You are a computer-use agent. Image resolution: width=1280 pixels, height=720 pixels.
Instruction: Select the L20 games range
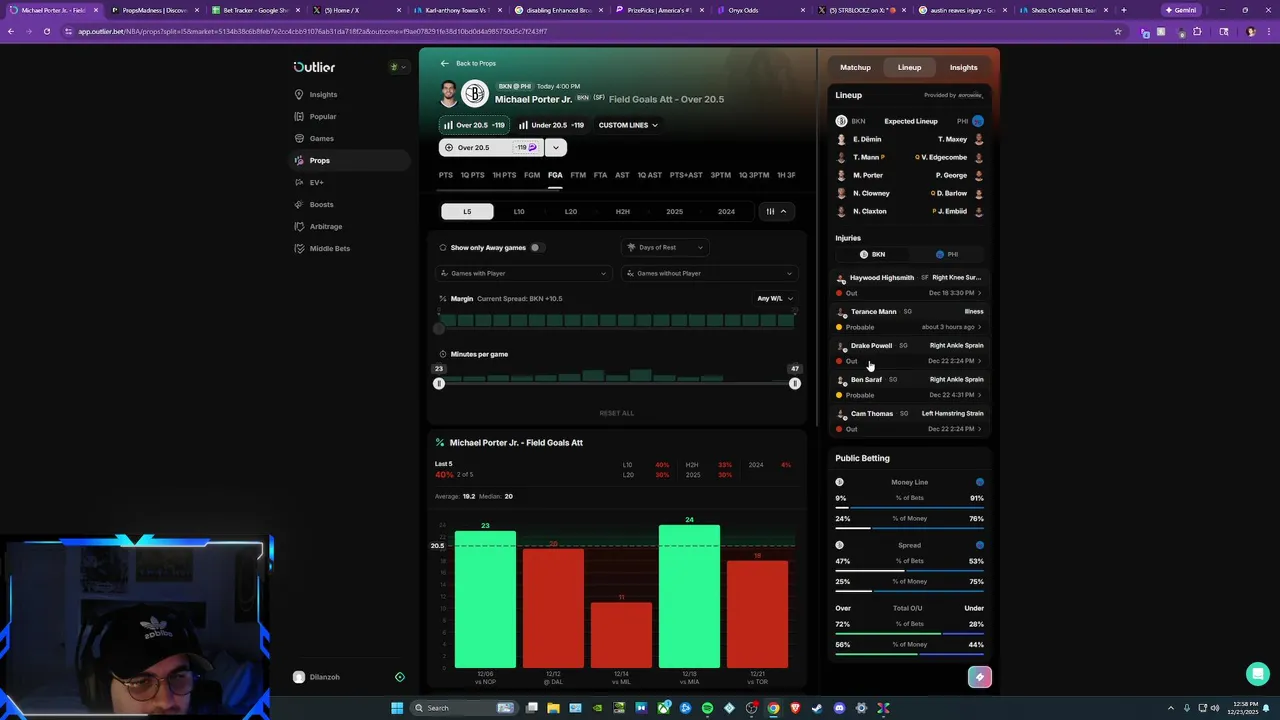571,211
